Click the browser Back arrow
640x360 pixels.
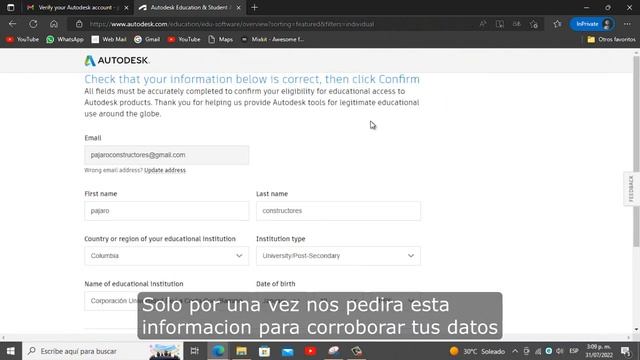(13, 24)
